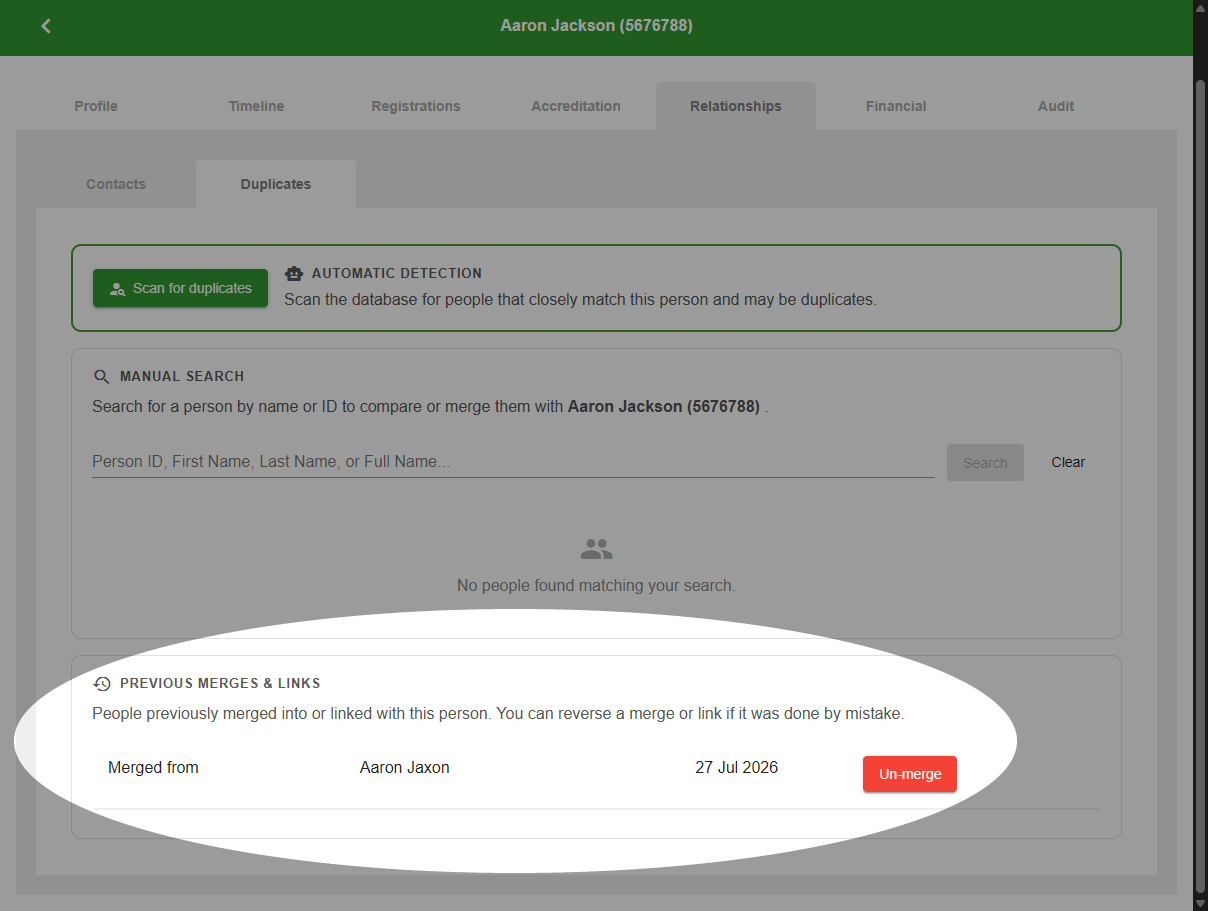View the Audit tab
Viewport: 1208px width, 911px height.
1056,106
